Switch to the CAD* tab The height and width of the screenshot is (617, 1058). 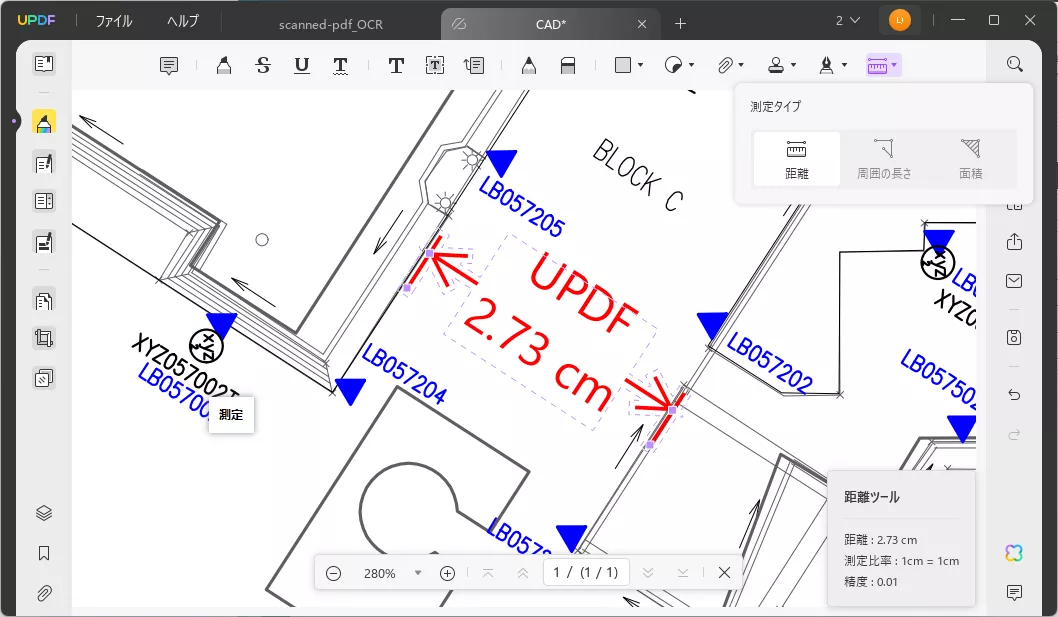pyautogui.click(x=551, y=24)
